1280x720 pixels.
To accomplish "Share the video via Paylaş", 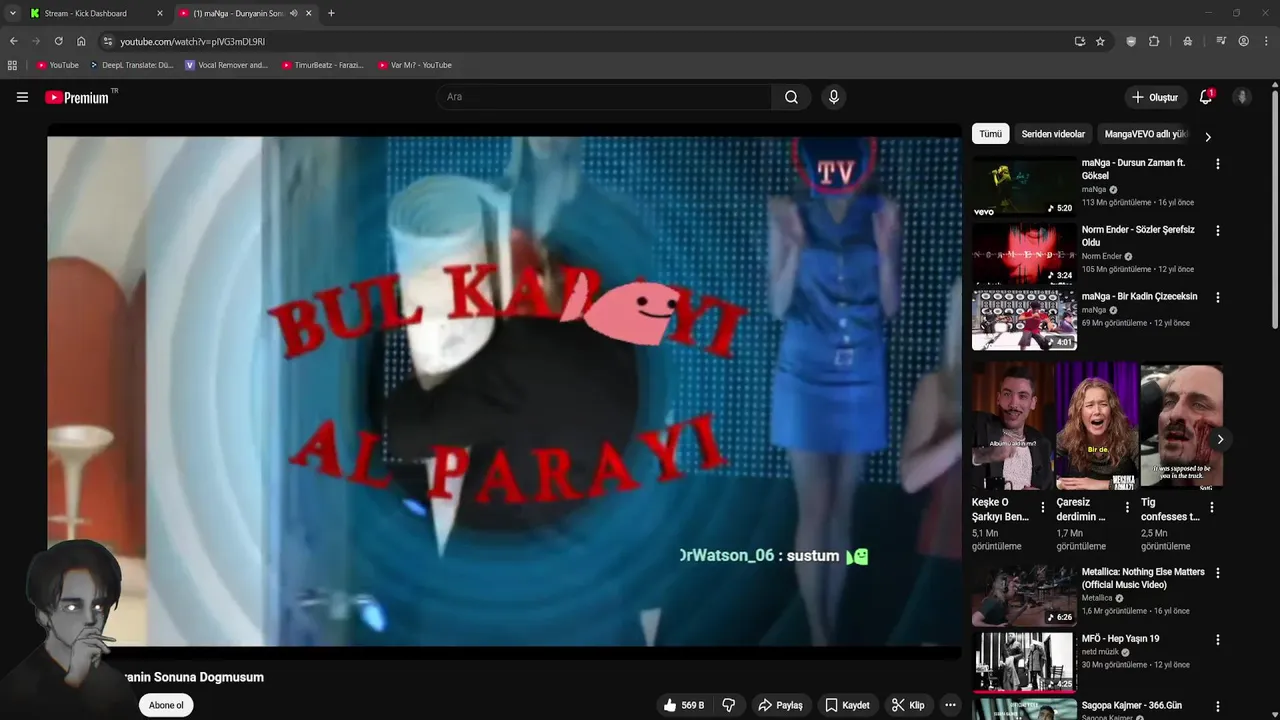I will (x=780, y=705).
